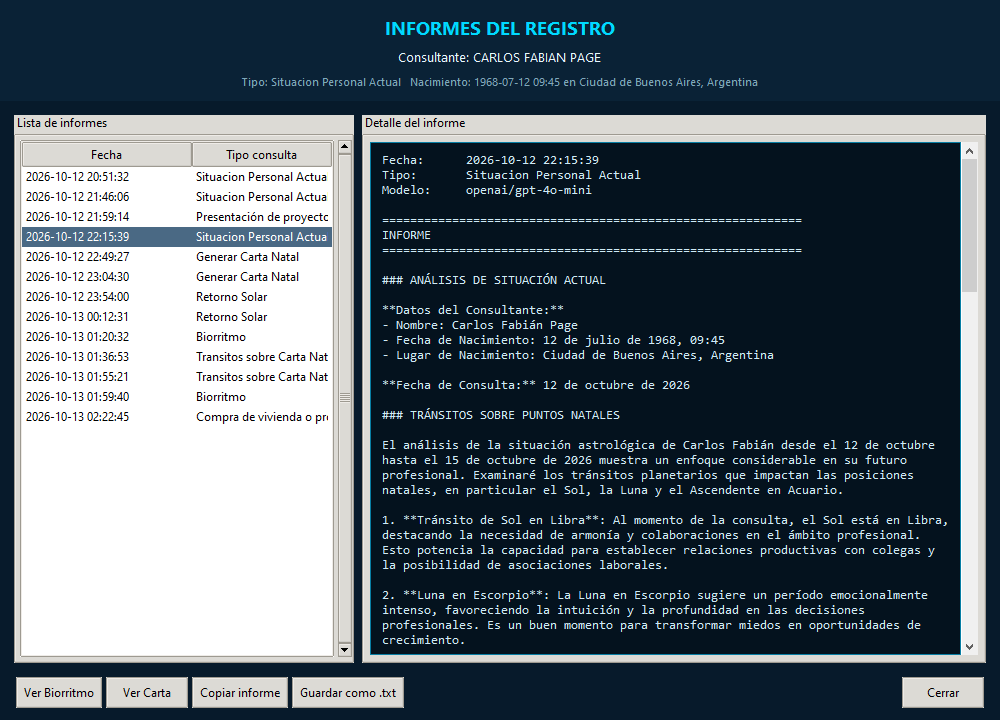Close the window with Cerrar button

click(943, 693)
